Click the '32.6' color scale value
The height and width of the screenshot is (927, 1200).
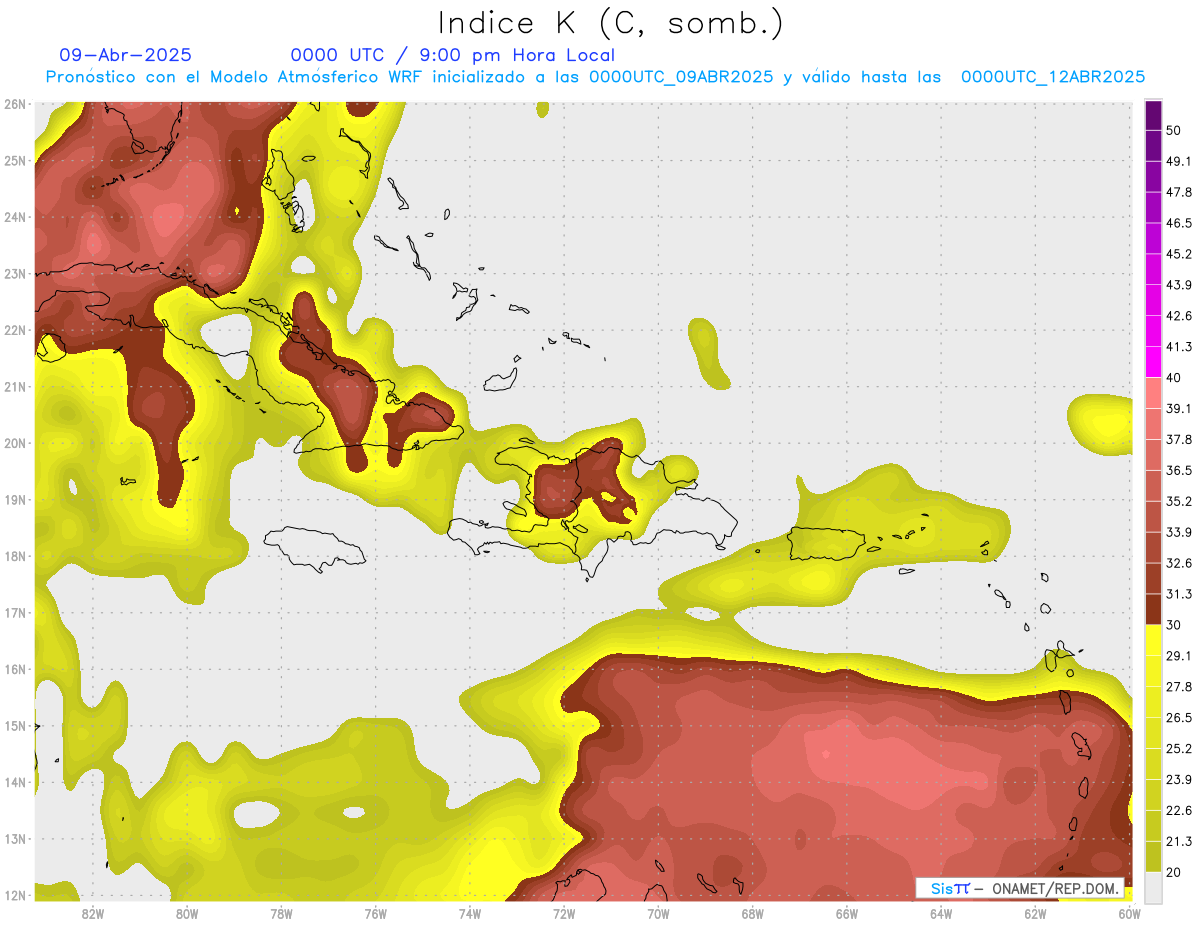(x=1179, y=564)
